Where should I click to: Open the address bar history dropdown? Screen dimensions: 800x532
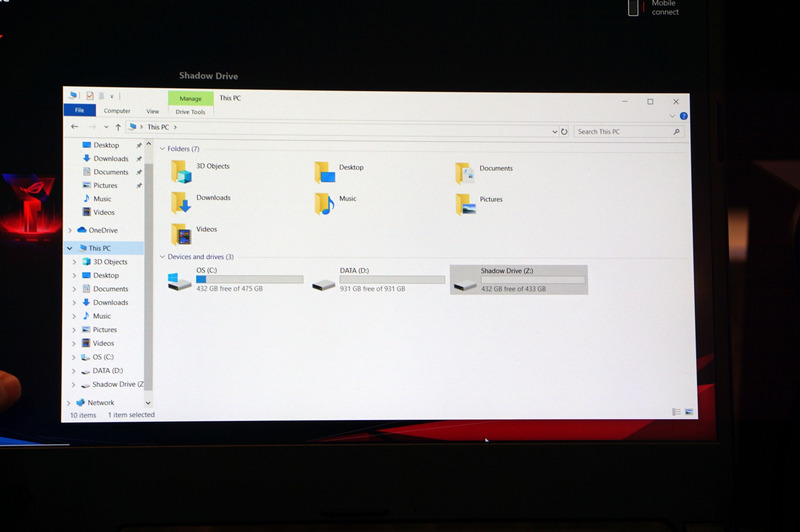[x=555, y=132]
